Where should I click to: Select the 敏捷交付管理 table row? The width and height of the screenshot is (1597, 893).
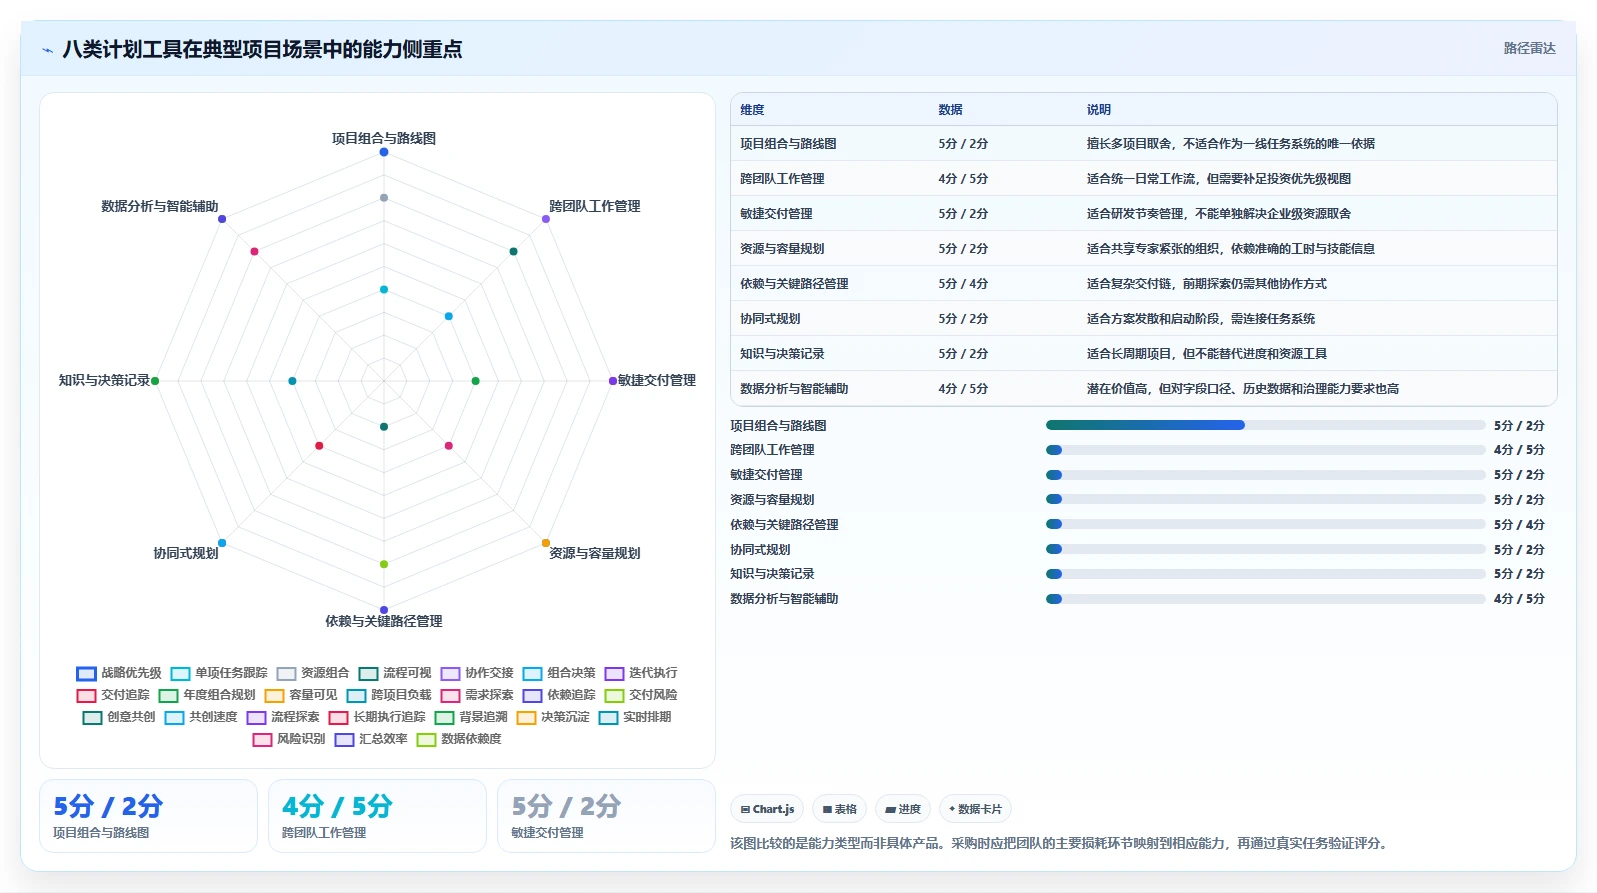coord(1144,214)
